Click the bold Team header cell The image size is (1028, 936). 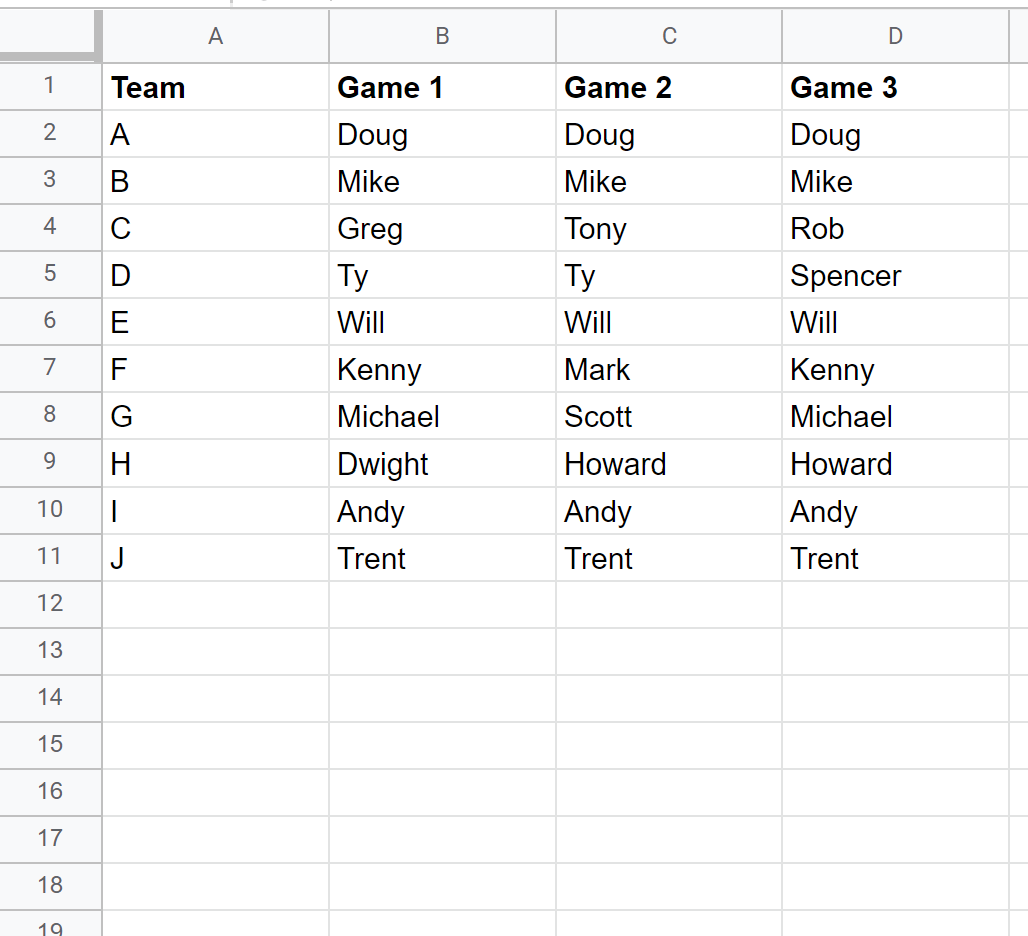216,87
